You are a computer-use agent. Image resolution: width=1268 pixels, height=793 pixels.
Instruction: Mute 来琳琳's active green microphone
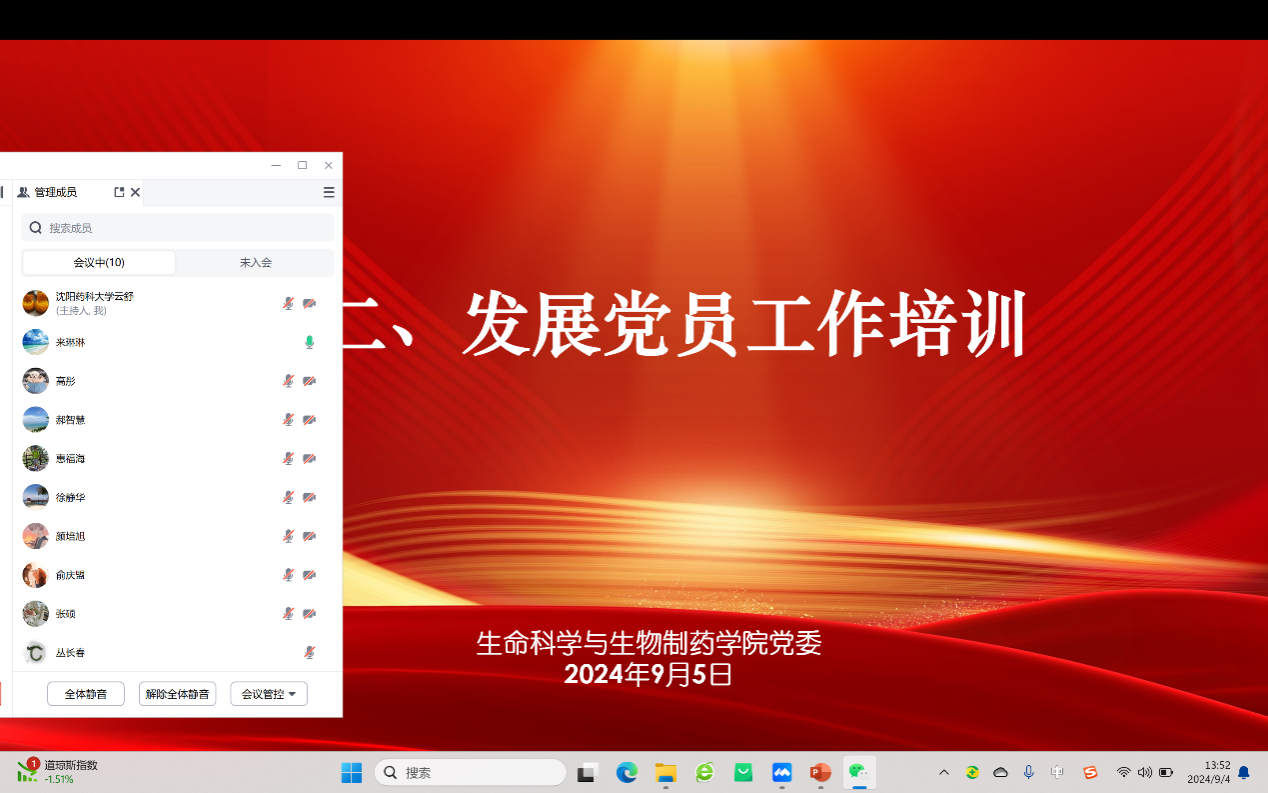309,342
